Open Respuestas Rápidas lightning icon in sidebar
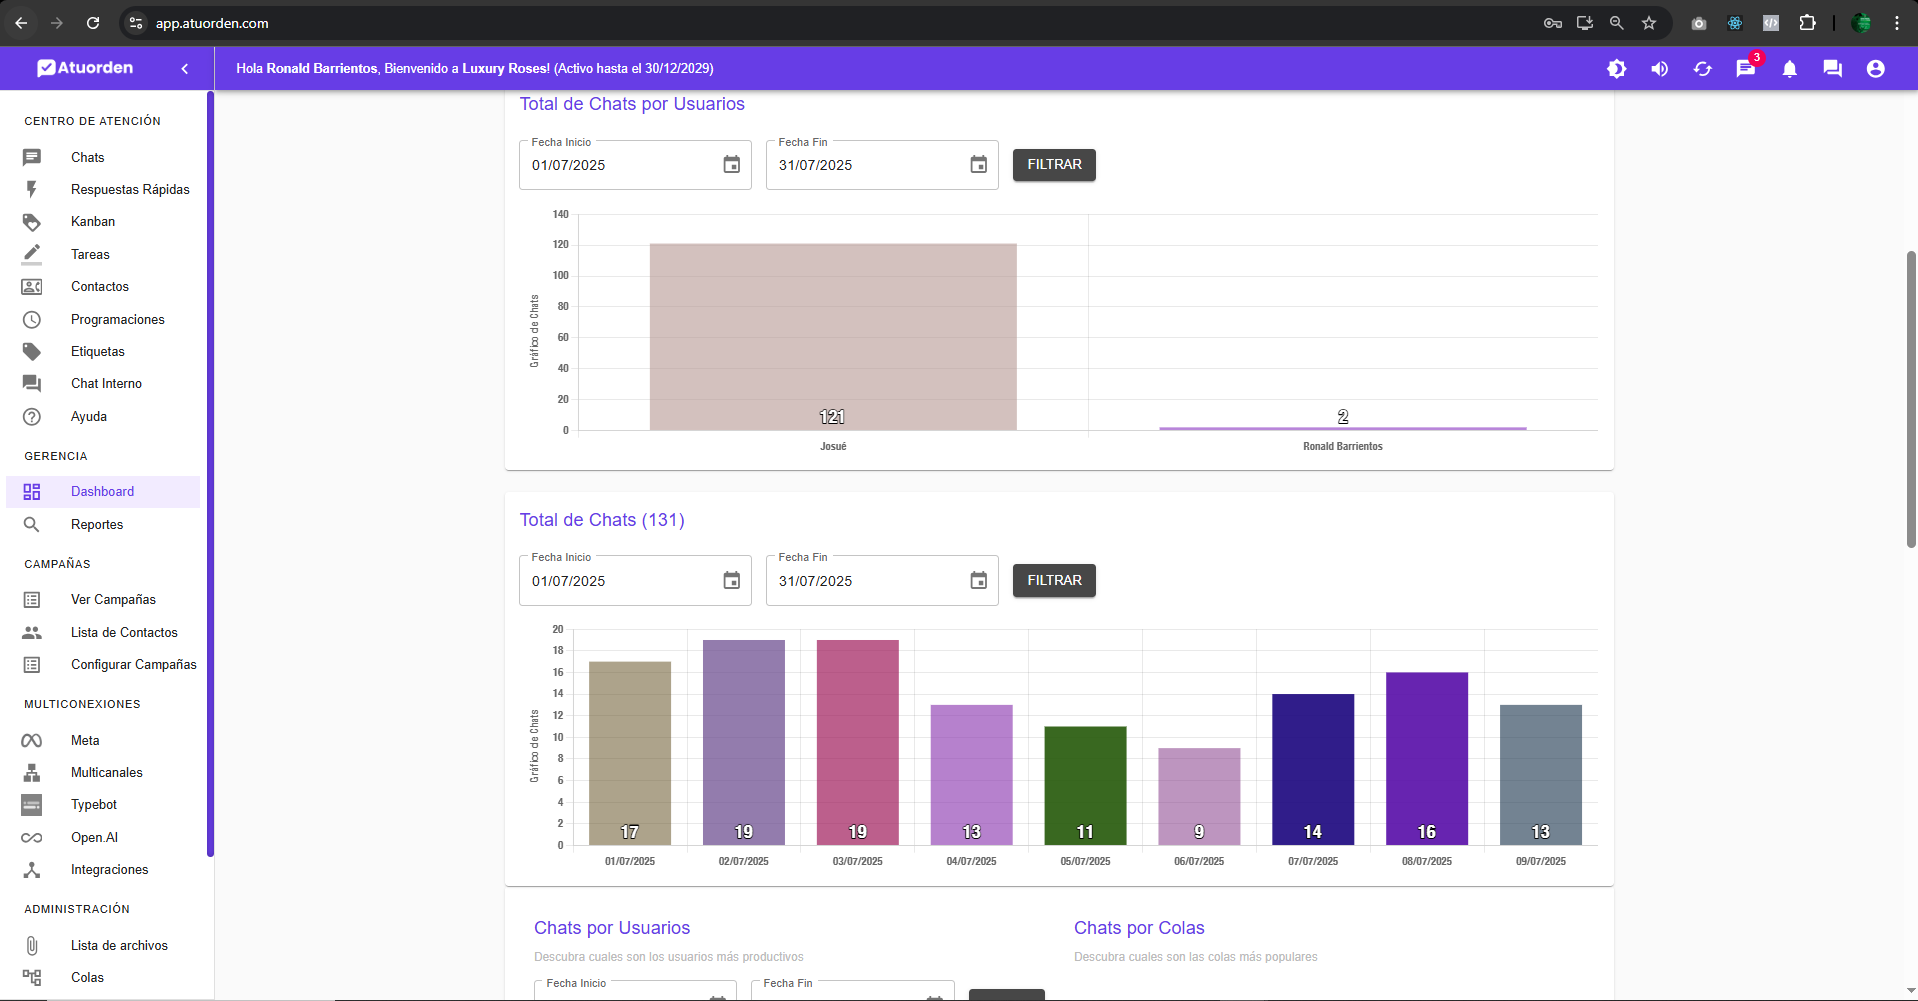 point(32,190)
